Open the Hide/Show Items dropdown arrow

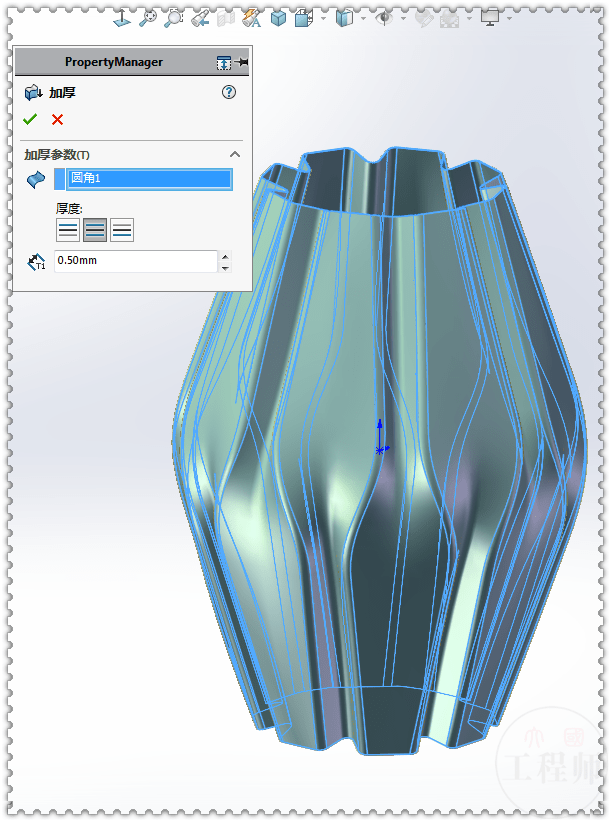coord(363,18)
